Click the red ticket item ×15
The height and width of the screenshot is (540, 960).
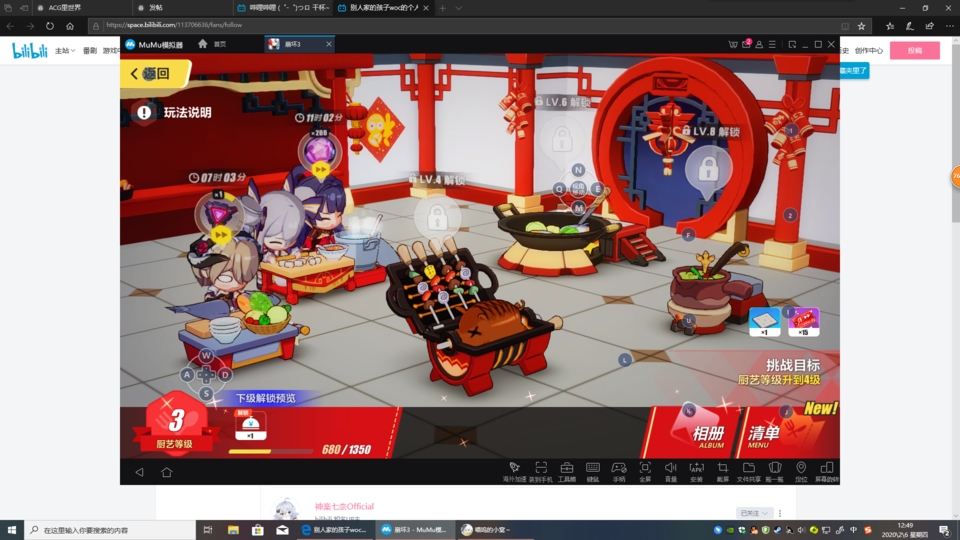[803, 321]
